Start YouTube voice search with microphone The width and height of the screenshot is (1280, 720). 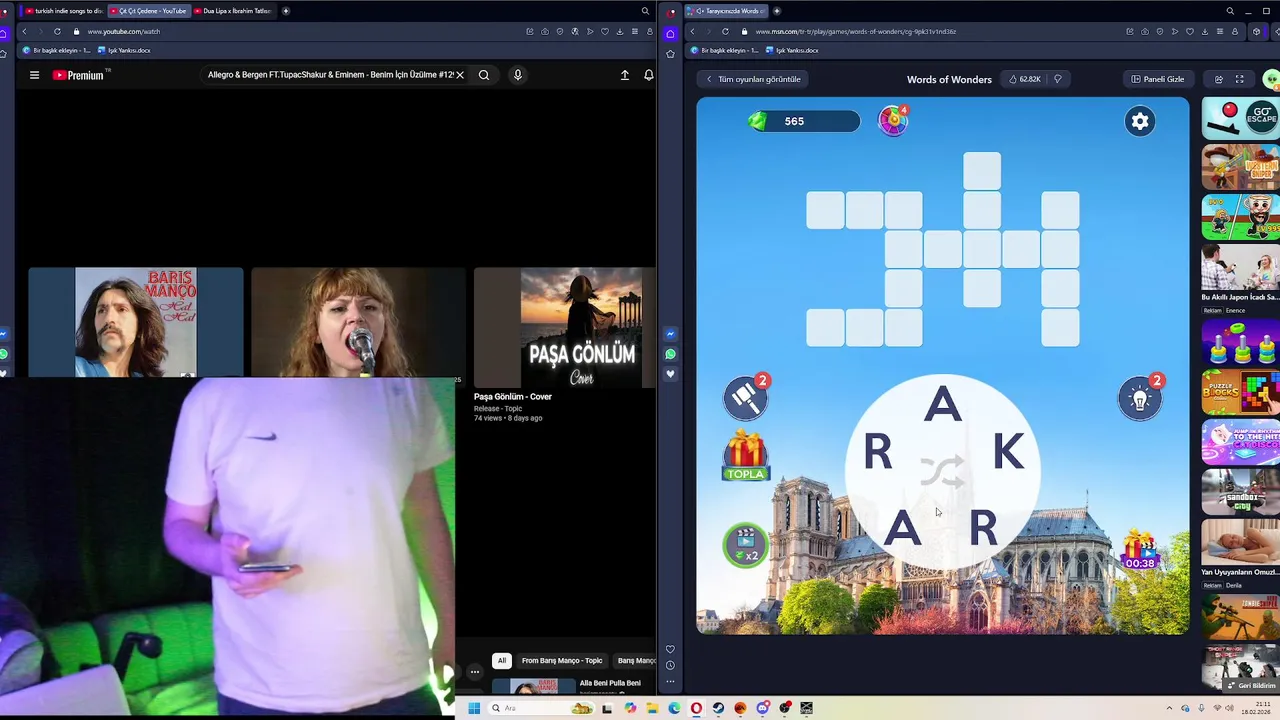point(517,75)
